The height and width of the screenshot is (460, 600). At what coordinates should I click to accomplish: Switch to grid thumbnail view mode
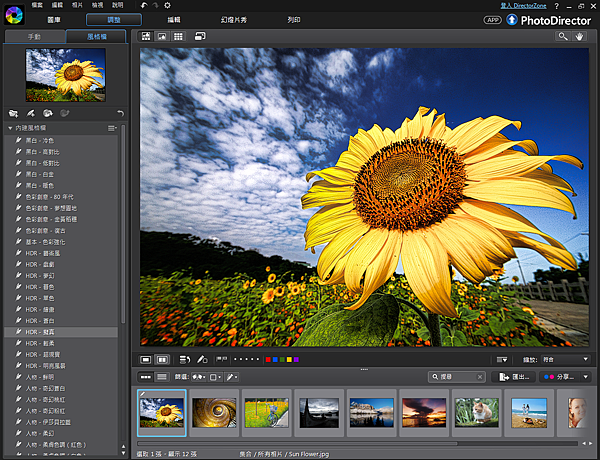click(178, 36)
